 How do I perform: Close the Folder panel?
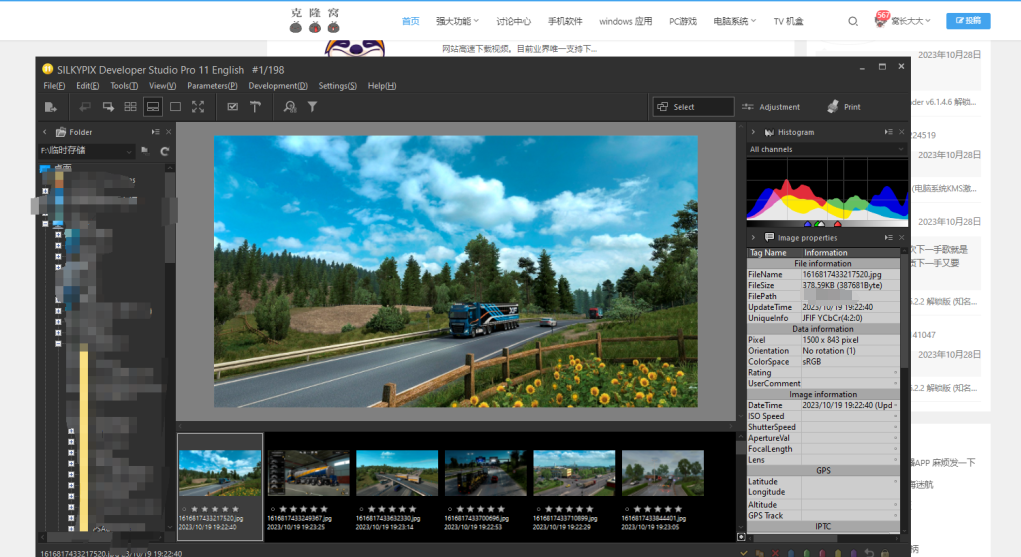[x=169, y=132]
